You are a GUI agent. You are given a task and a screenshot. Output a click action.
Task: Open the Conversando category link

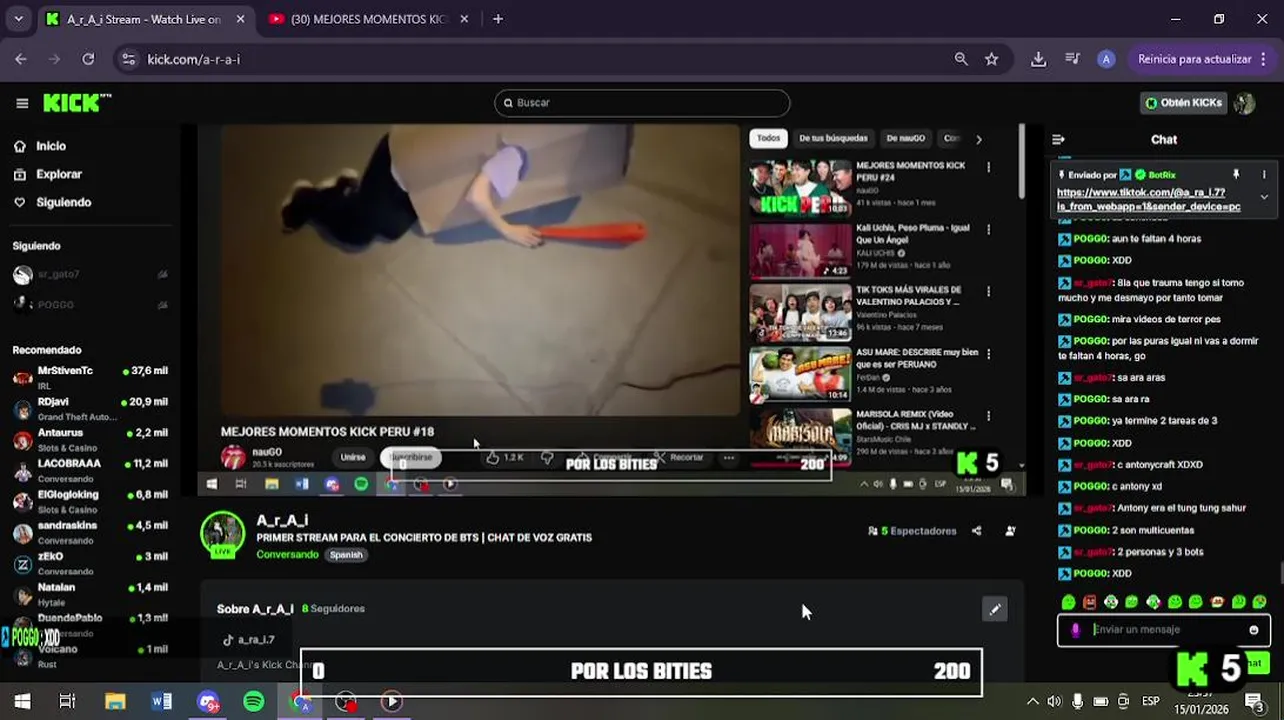(x=287, y=554)
